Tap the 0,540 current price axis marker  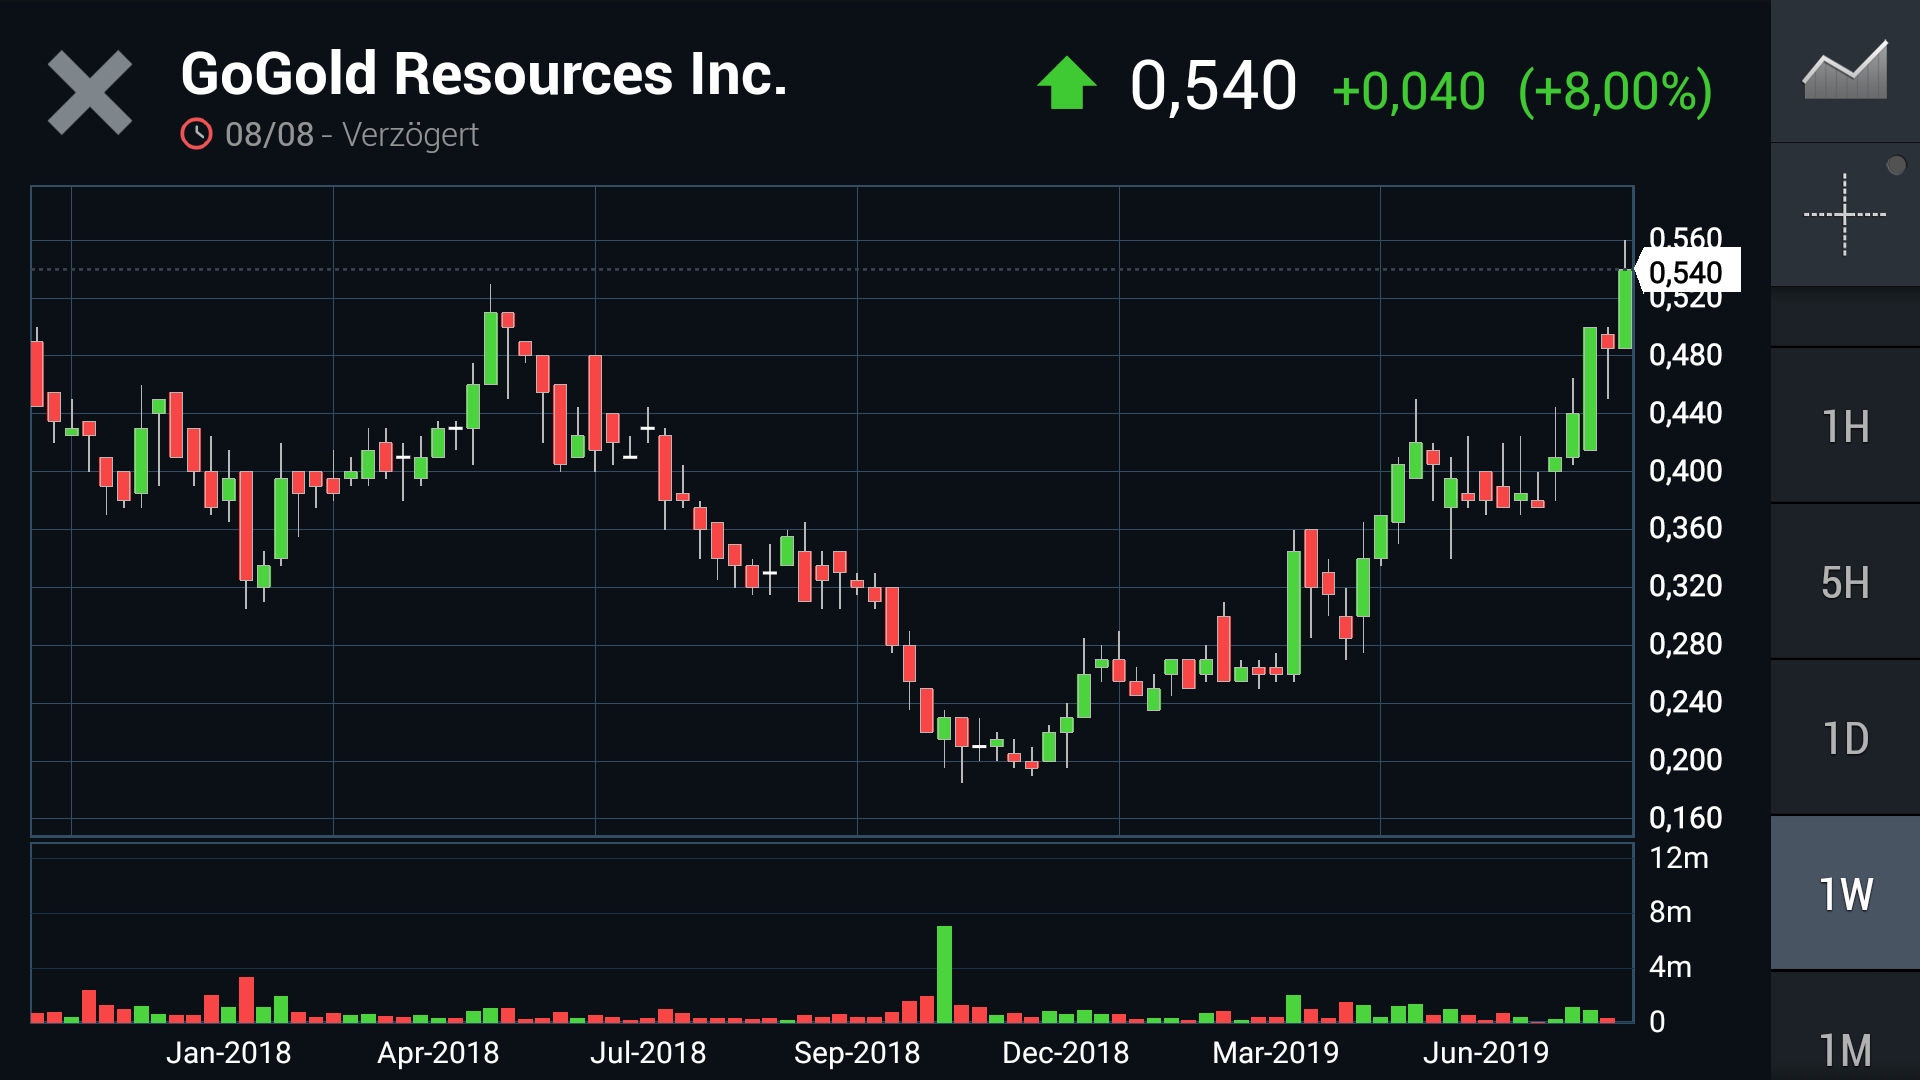[1688, 271]
